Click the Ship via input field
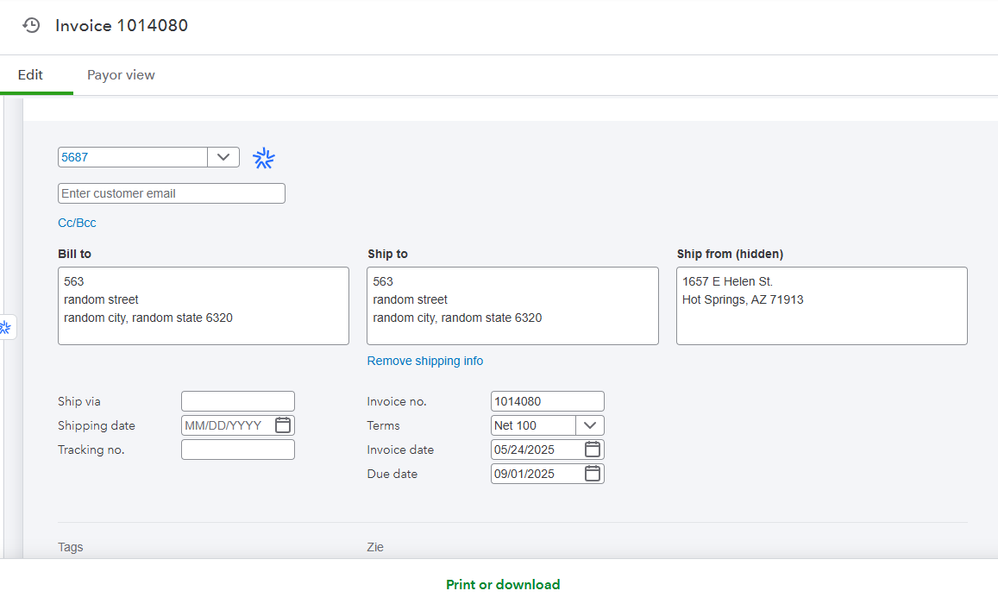The height and width of the screenshot is (598, 998). [x=238, y=401]
